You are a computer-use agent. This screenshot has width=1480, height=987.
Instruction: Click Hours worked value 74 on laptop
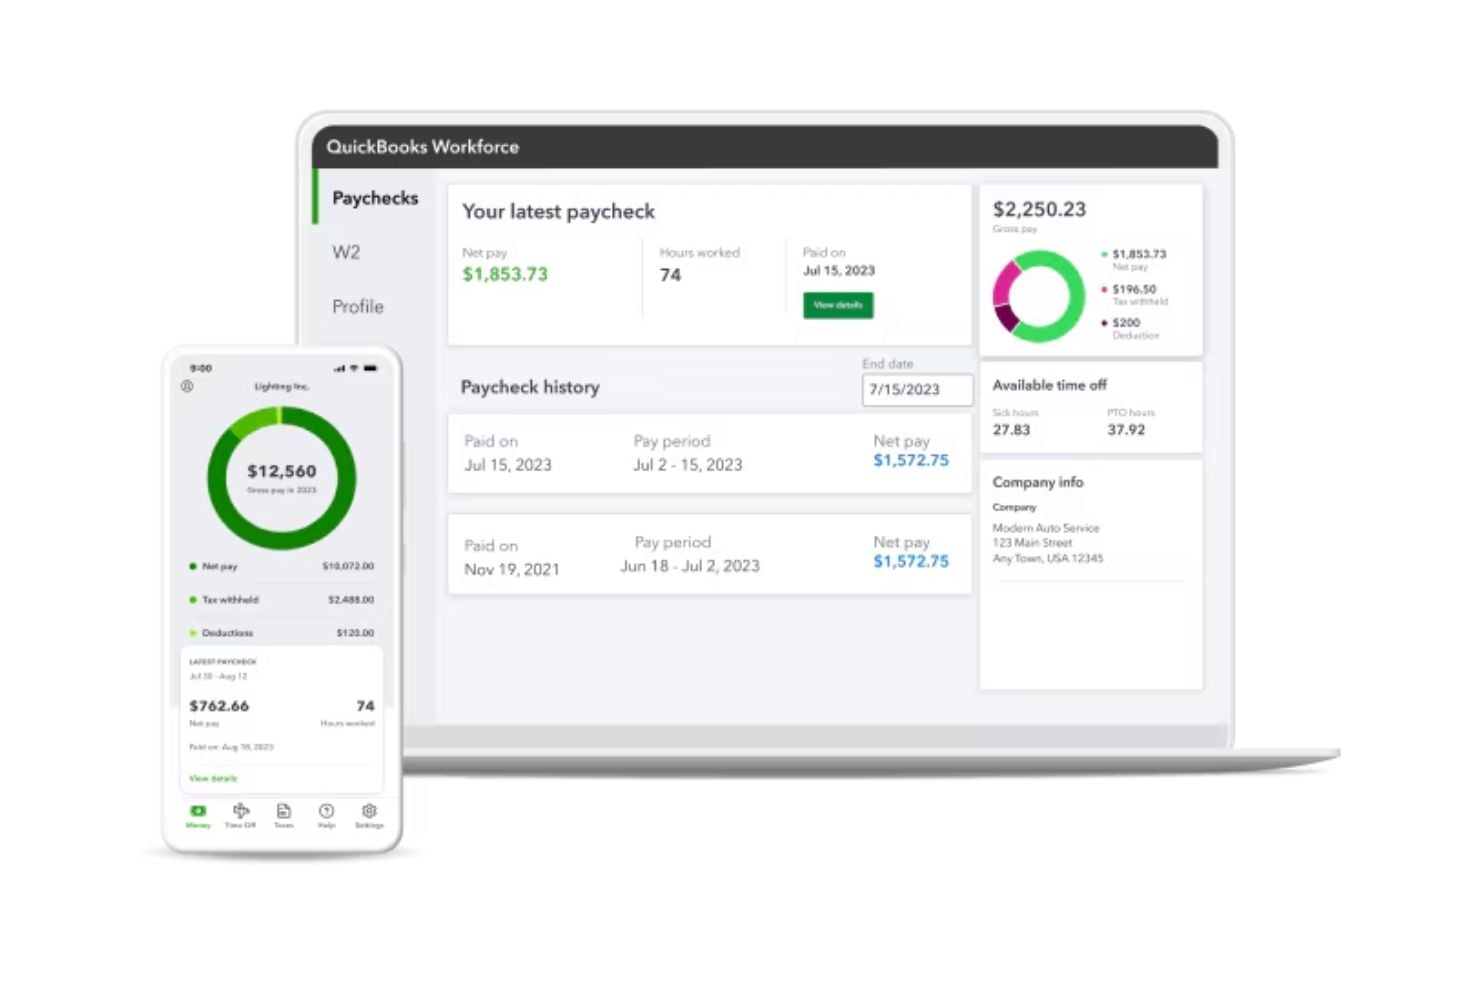[x=670, y=275]
